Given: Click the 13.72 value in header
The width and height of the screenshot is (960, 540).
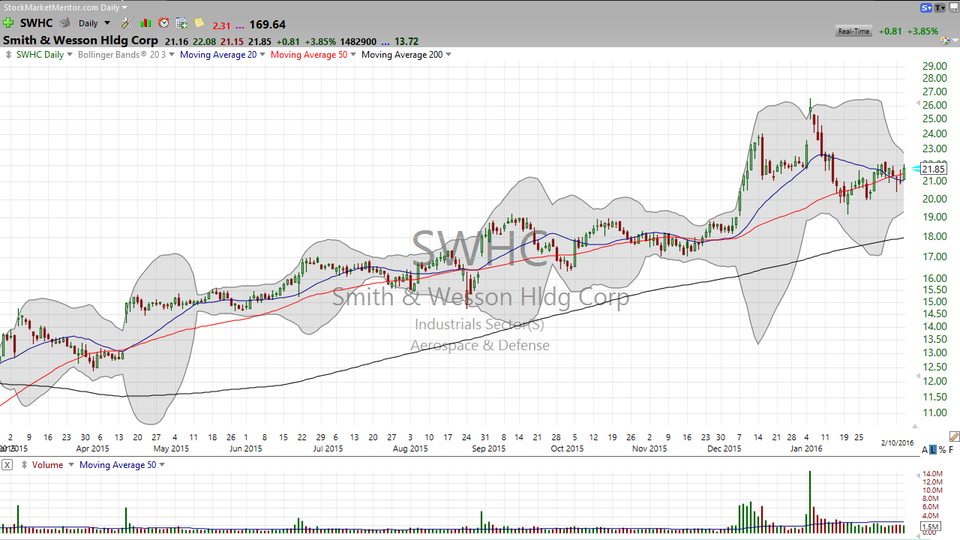Looking at the screenshot, I should tap(407, 42).
